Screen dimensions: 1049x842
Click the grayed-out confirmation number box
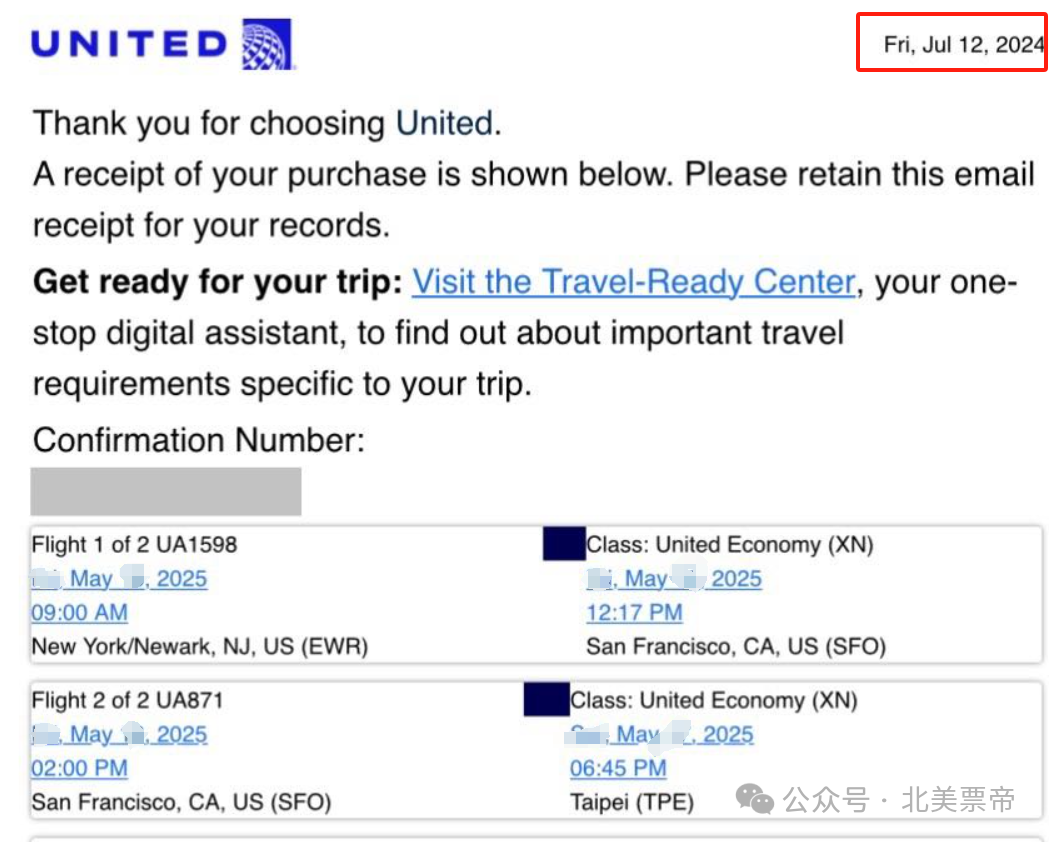[166, 492]
